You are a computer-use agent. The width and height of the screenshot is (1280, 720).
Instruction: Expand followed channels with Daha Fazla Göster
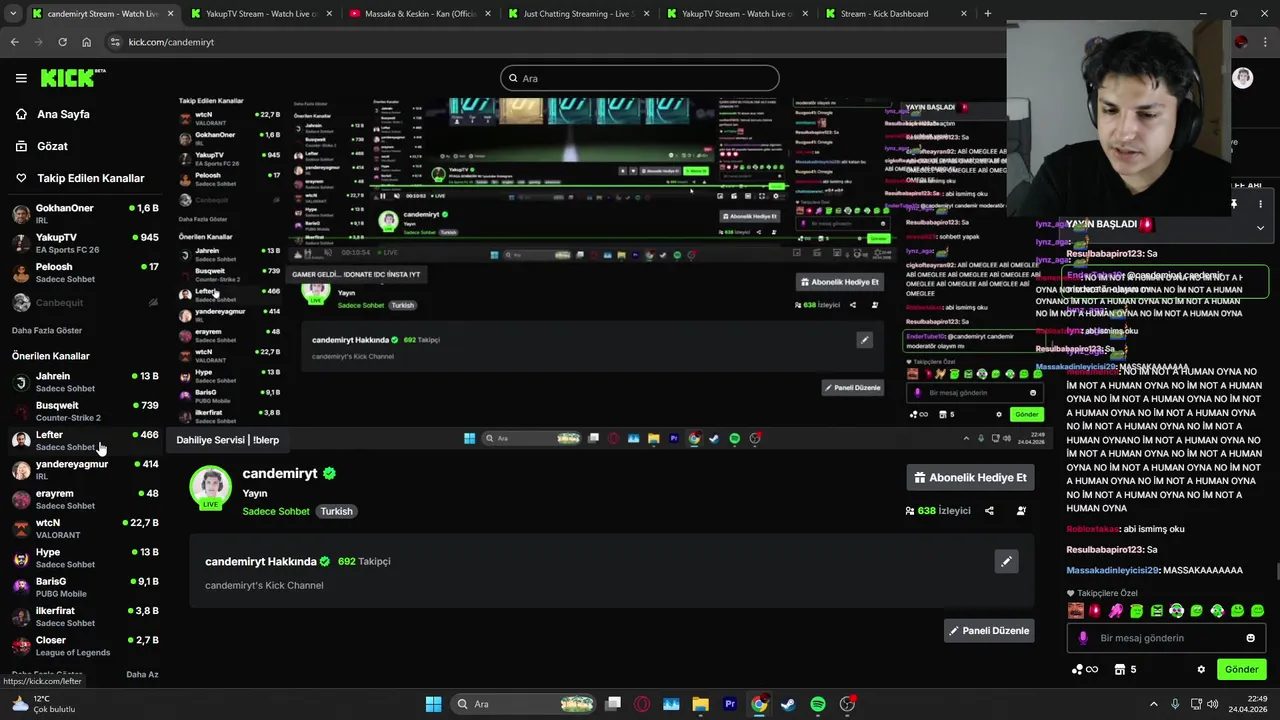coord(47,330)
